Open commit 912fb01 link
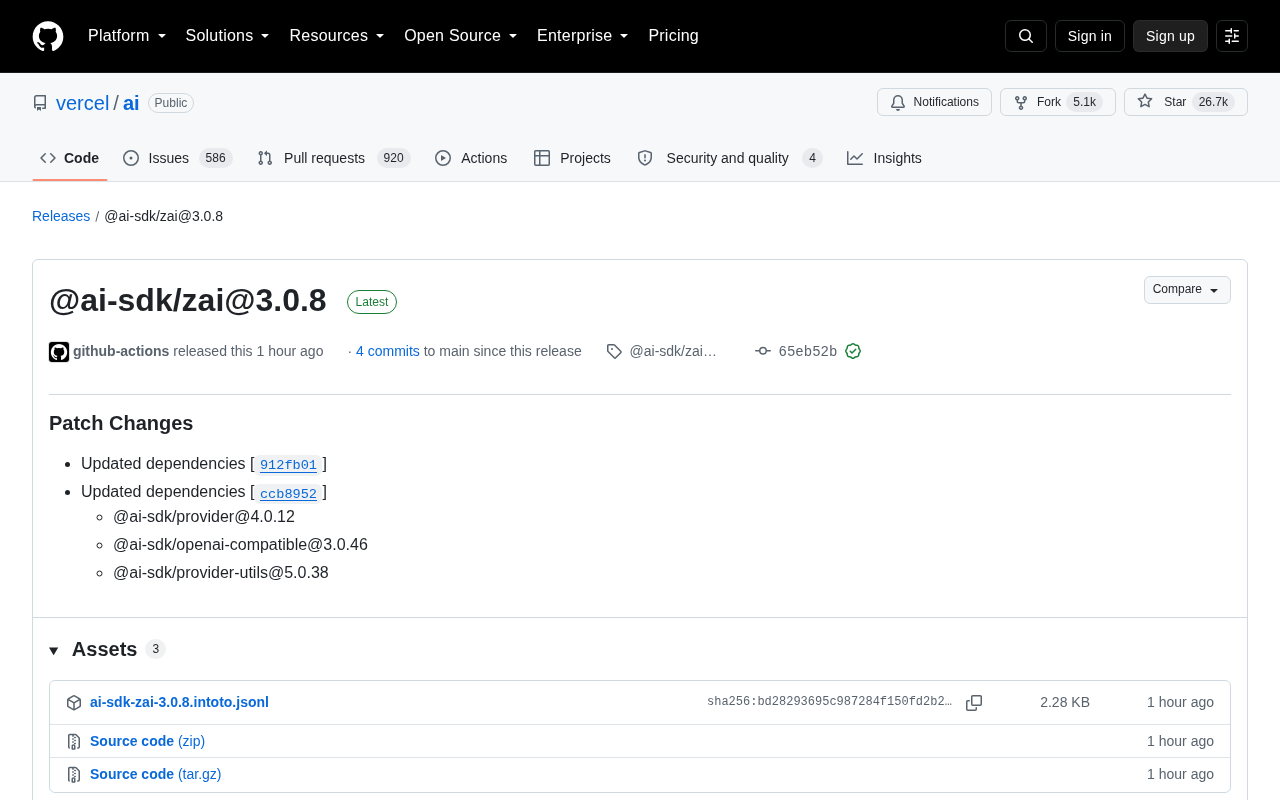1280x800 pixels. click(x=288, y=465)
